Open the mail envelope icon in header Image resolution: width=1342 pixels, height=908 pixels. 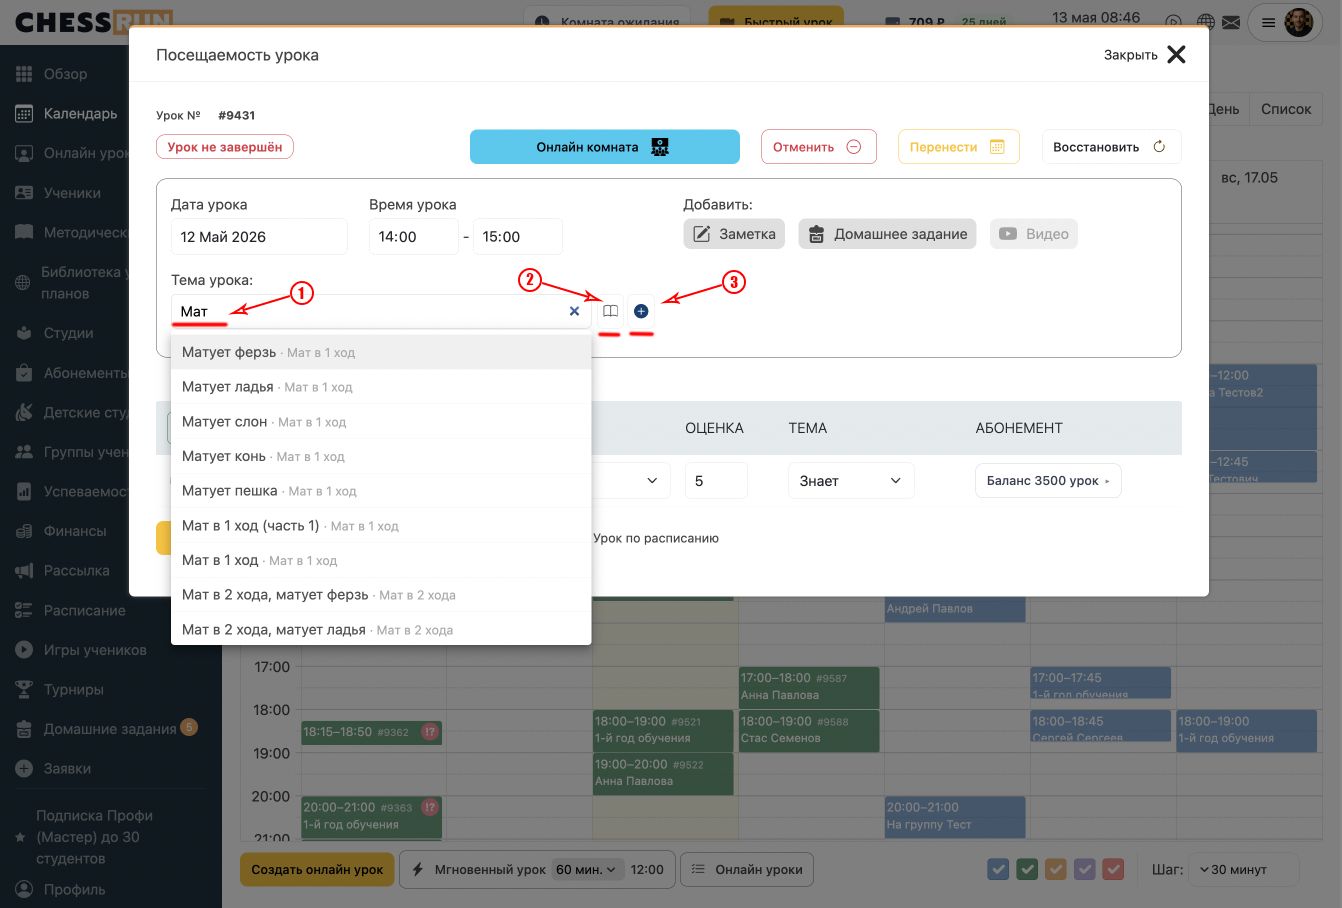(1231, 22)
